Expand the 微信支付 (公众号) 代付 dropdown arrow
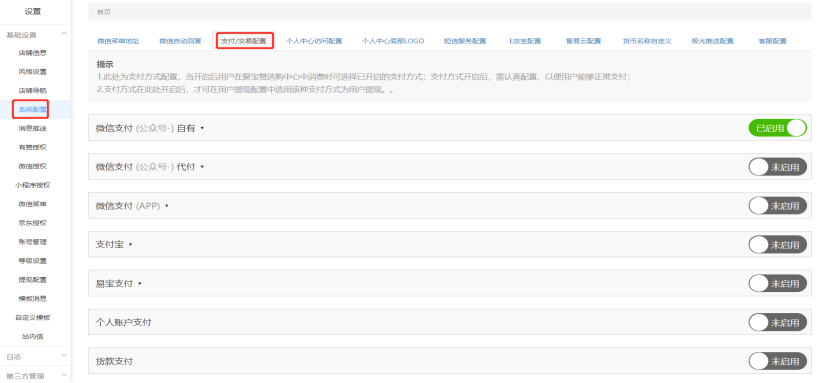829x383 pixels. pos(202,167)
